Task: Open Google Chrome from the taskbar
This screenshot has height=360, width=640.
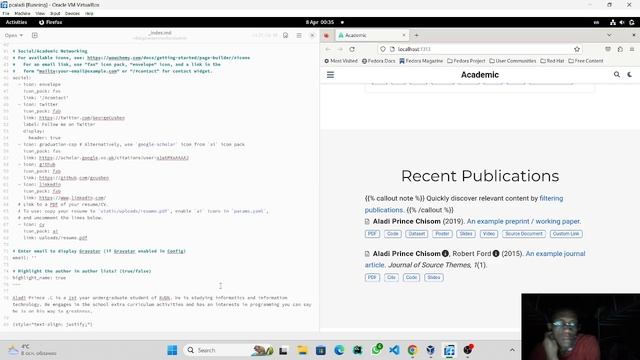Action: point(412,350)
